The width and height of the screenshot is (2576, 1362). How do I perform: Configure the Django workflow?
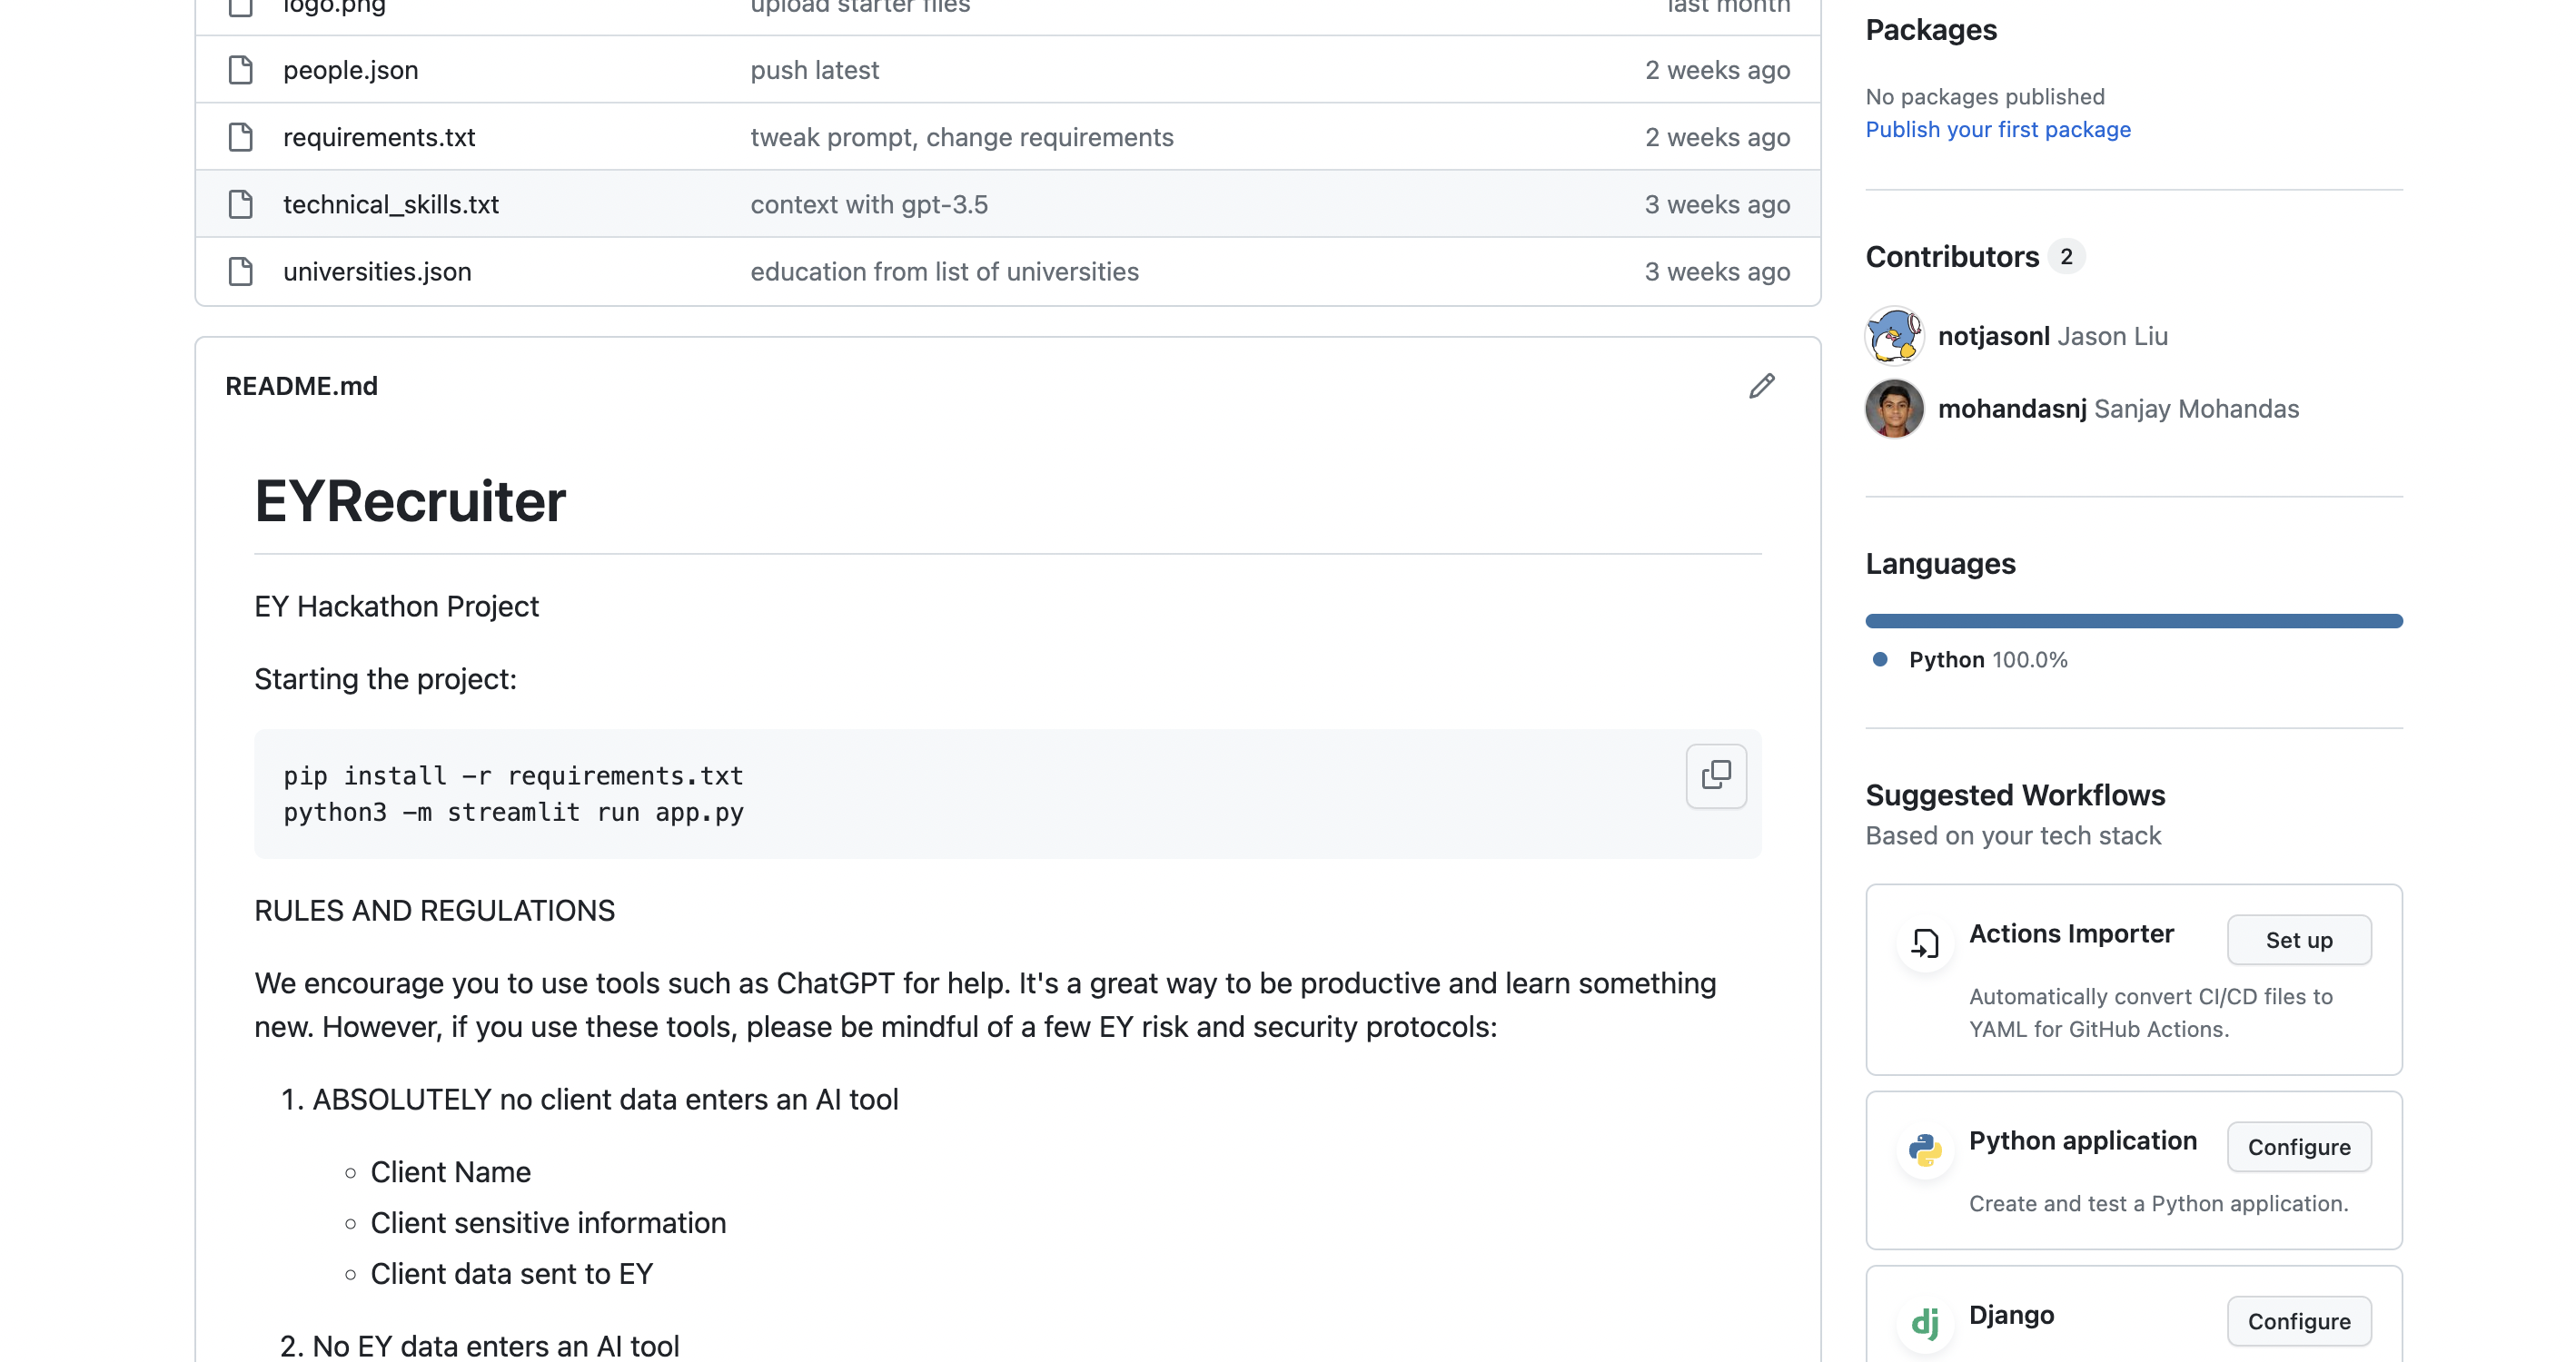click(2298, 1321)
